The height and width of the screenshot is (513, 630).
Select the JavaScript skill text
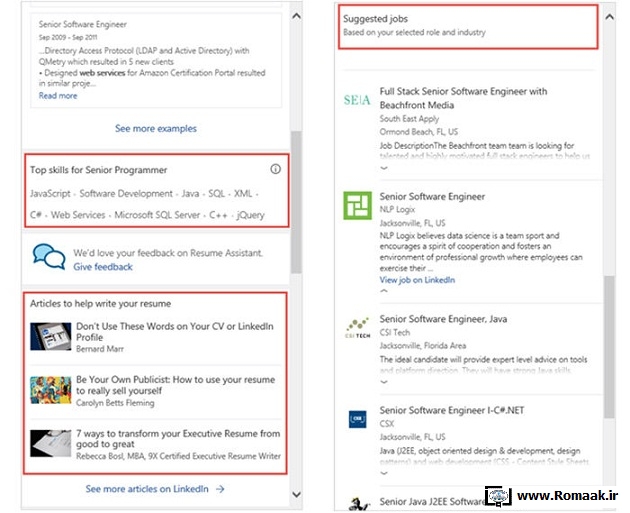[x=50, y=194]
